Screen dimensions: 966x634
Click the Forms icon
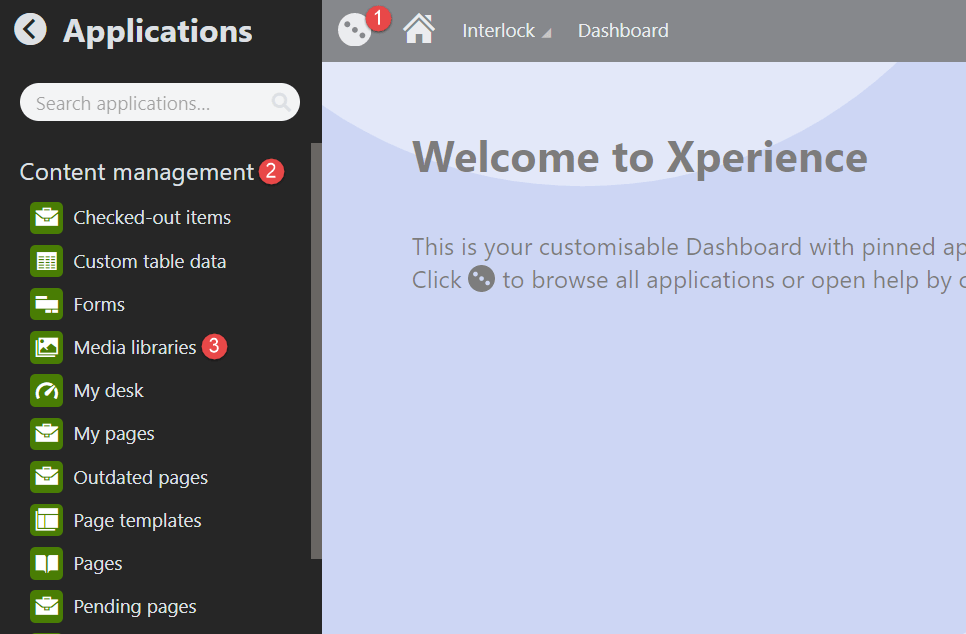point(47,304)
